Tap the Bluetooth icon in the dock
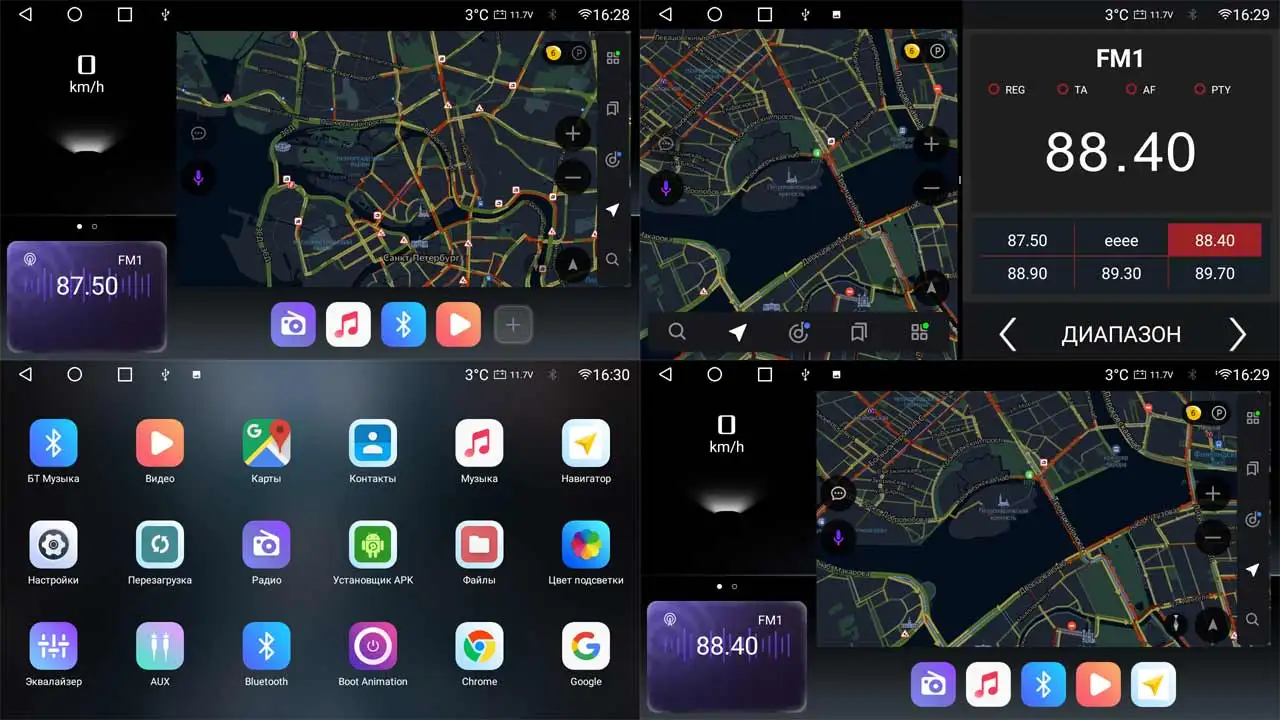This screenshot has height=720, width=1280. tap(403, 324)
